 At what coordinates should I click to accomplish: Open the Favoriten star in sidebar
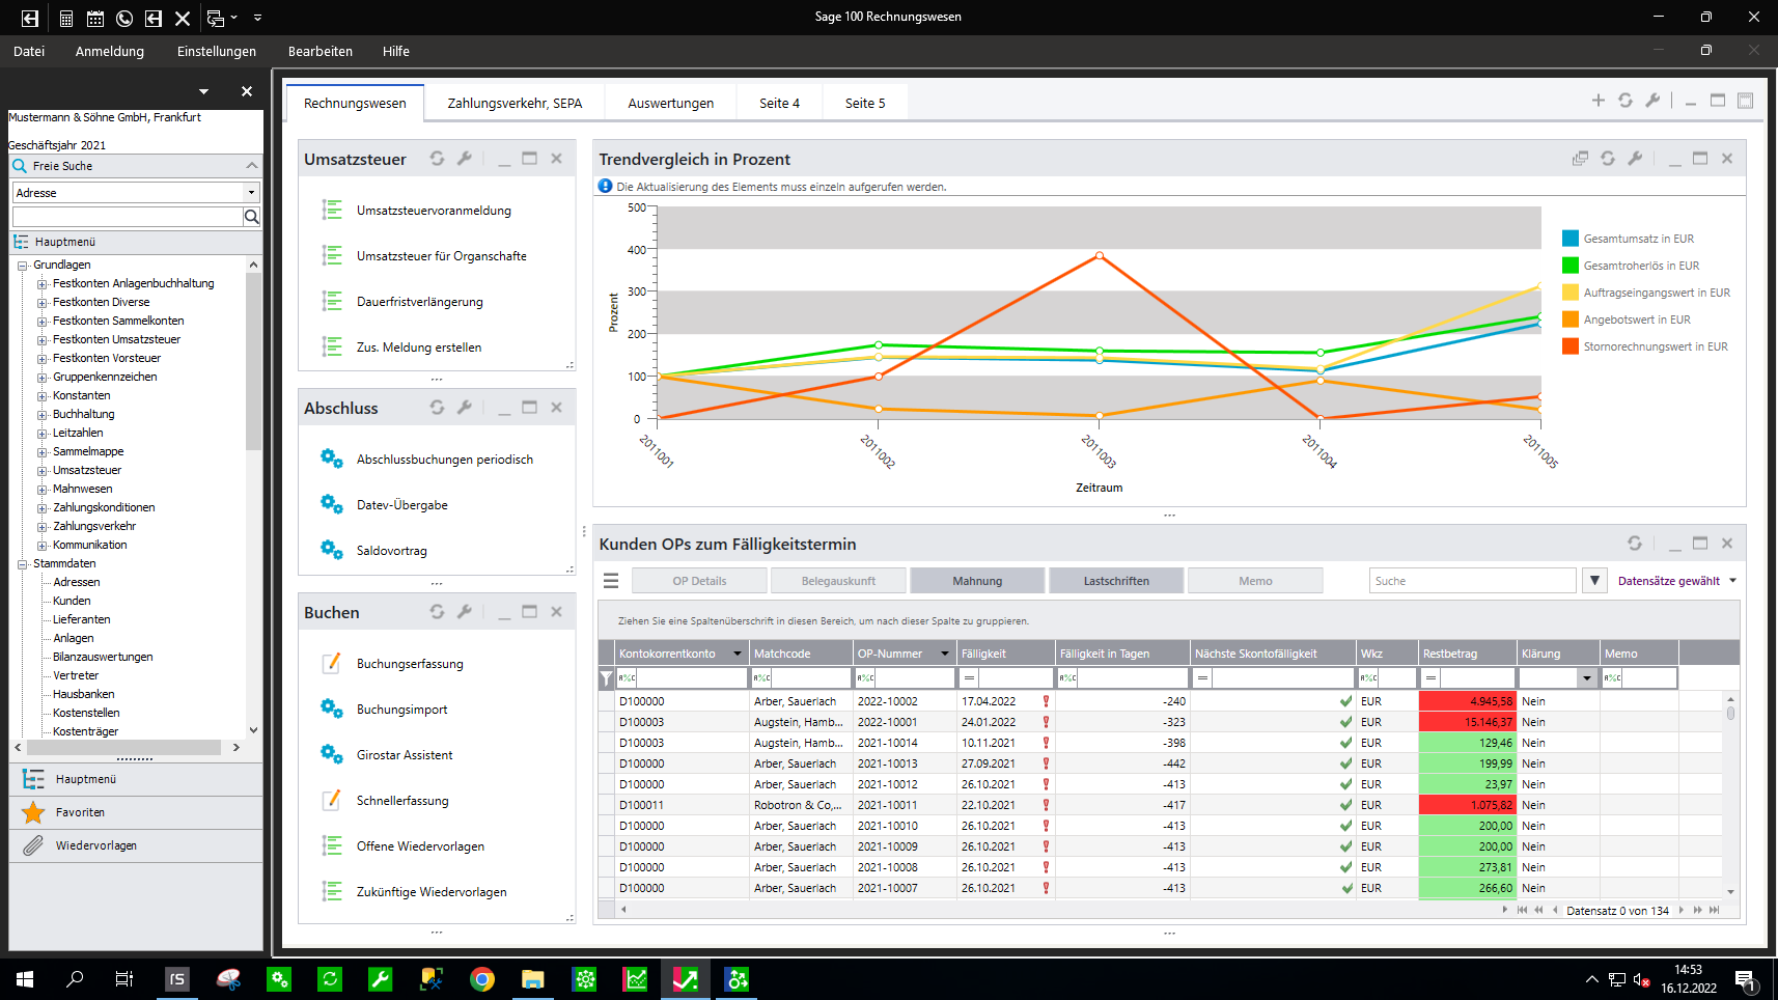click(34, 813)
